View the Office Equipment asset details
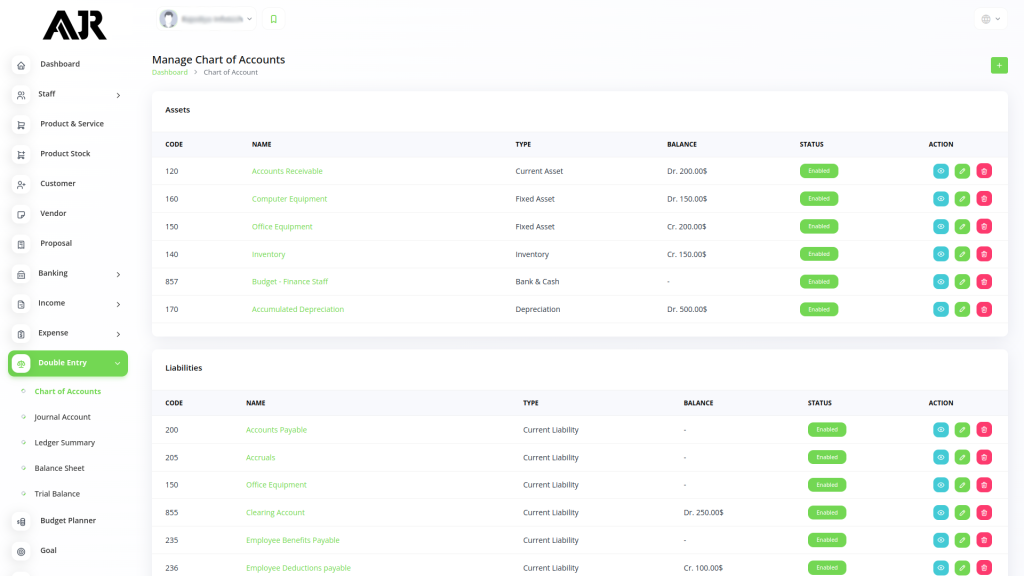This screenshot has height=576, width=1024. (x=940, y=227)
